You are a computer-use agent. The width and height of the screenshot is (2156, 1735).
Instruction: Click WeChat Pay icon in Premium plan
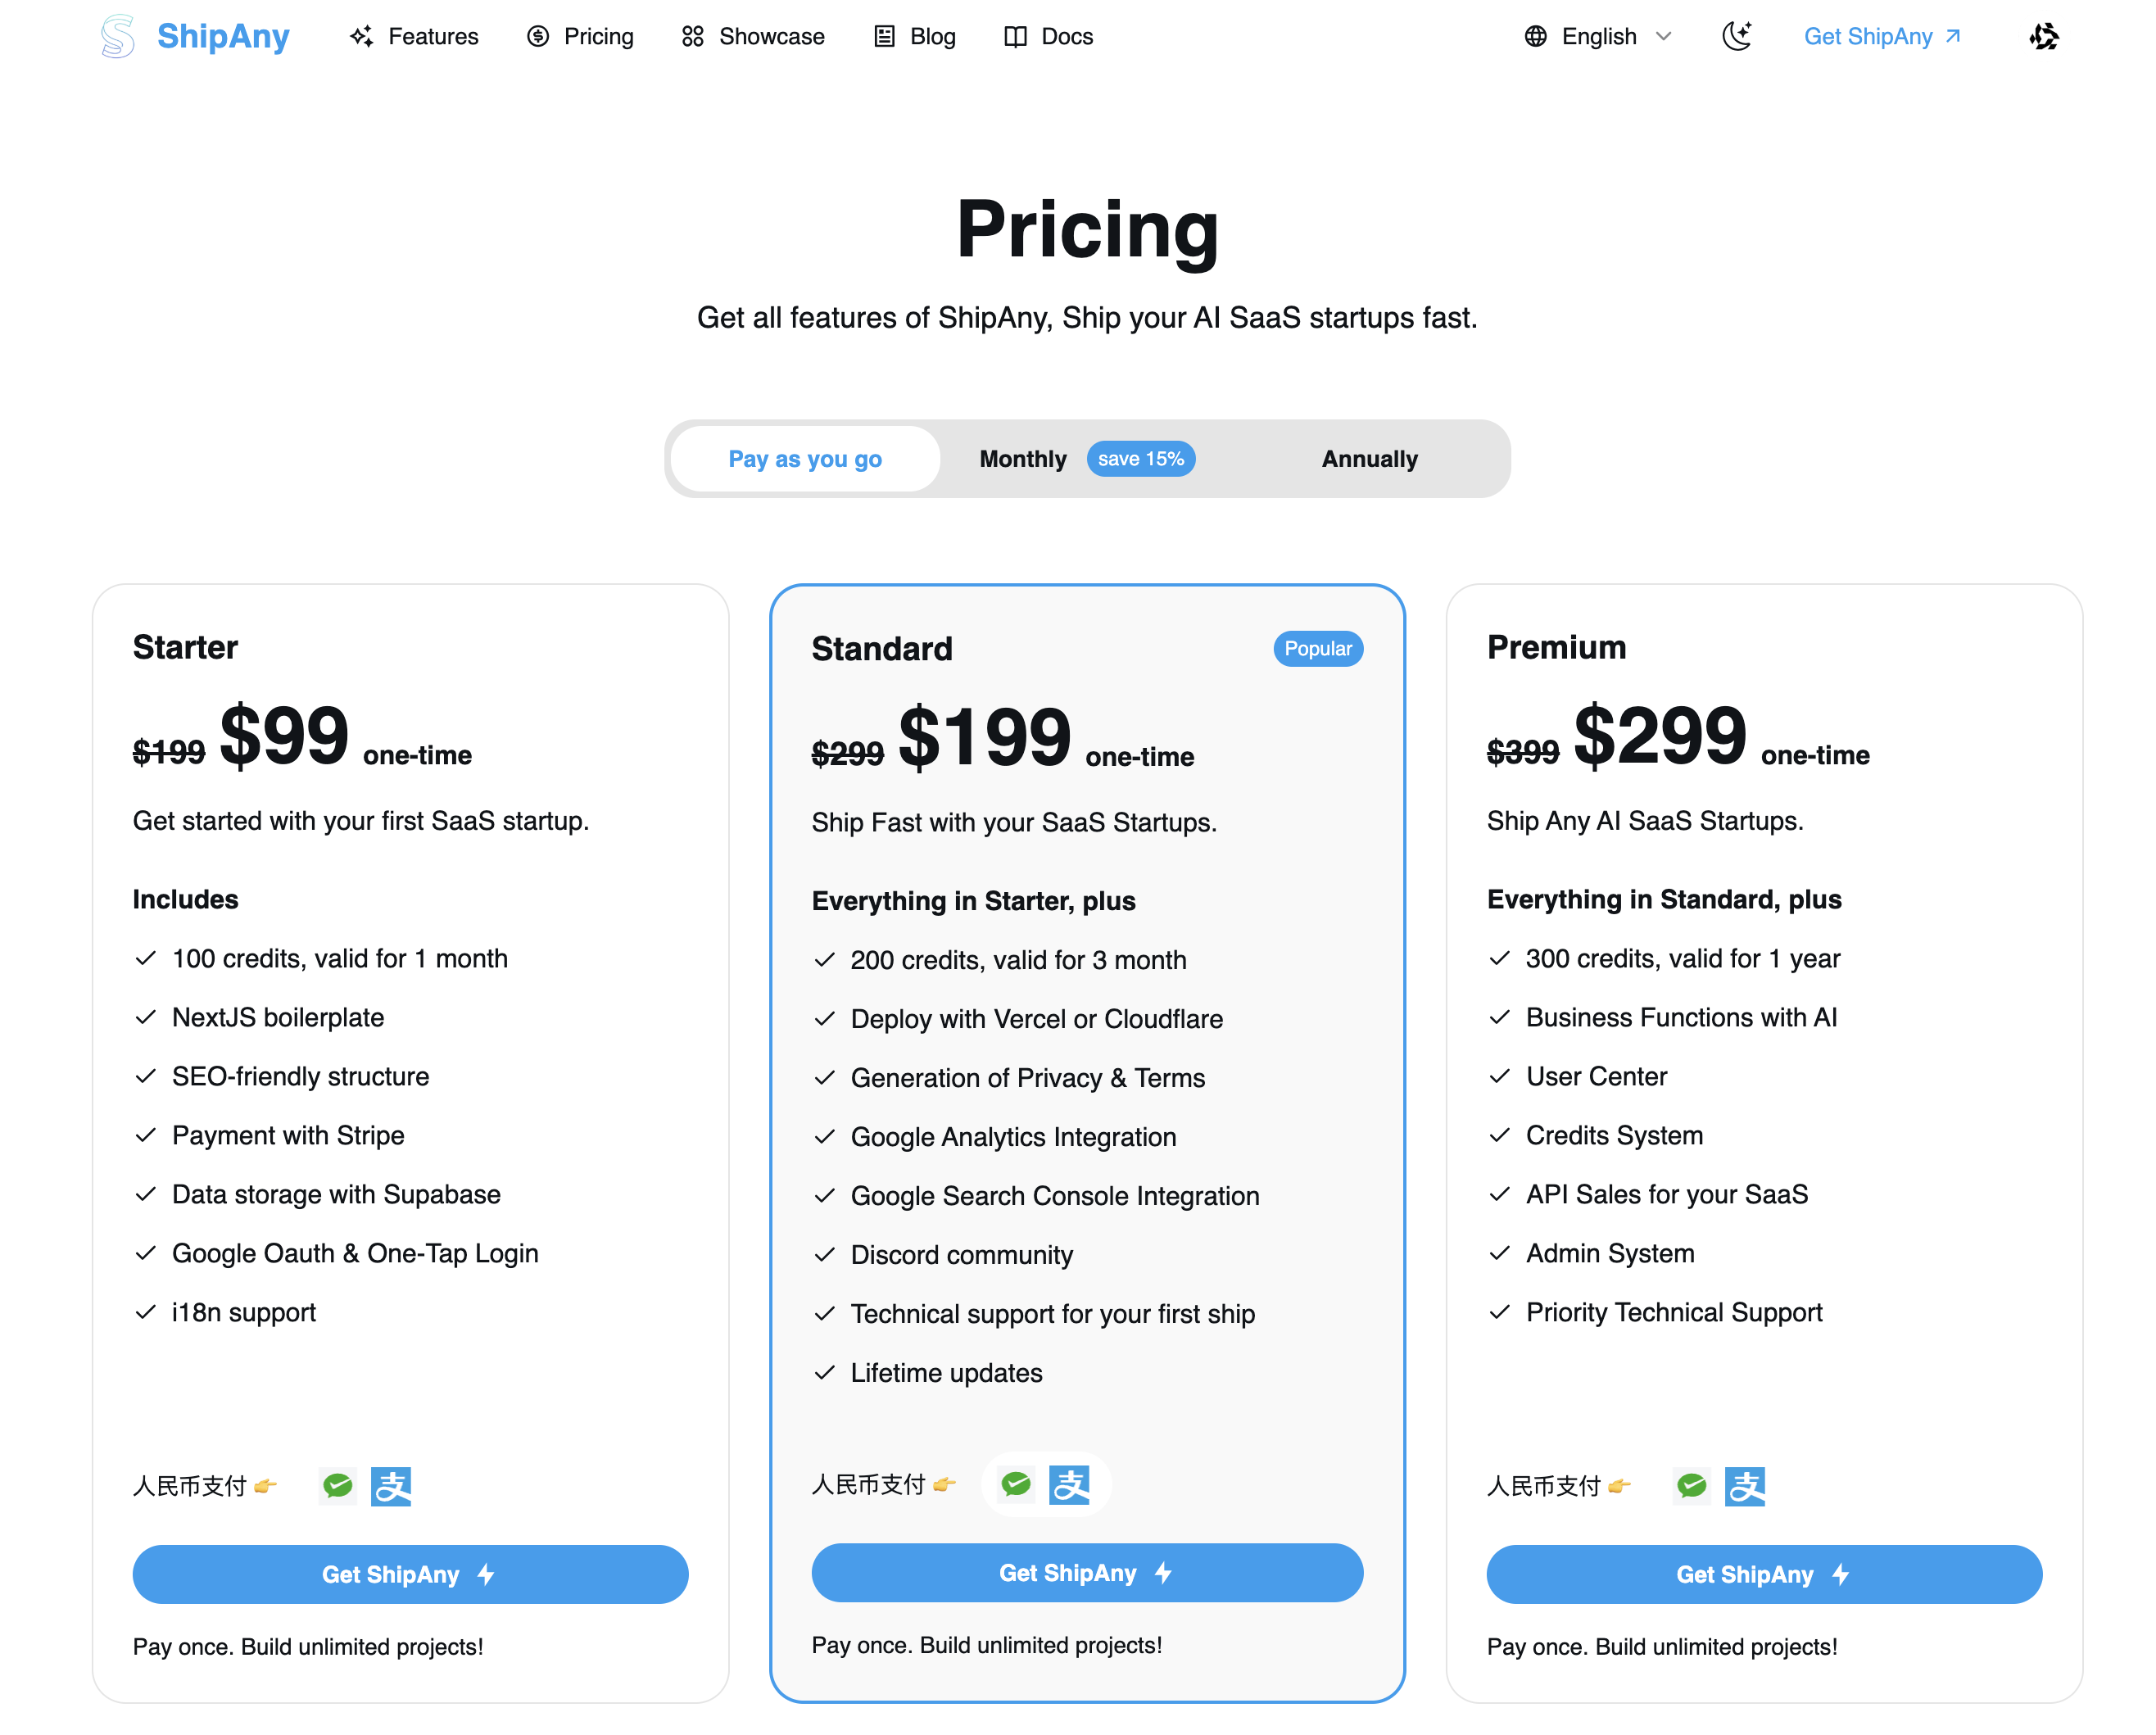(1691, 1486)
